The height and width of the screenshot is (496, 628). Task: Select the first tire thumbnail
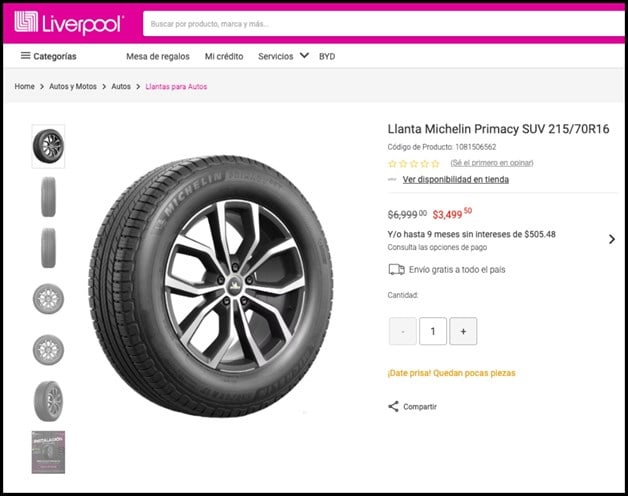[x=48, y=146]
